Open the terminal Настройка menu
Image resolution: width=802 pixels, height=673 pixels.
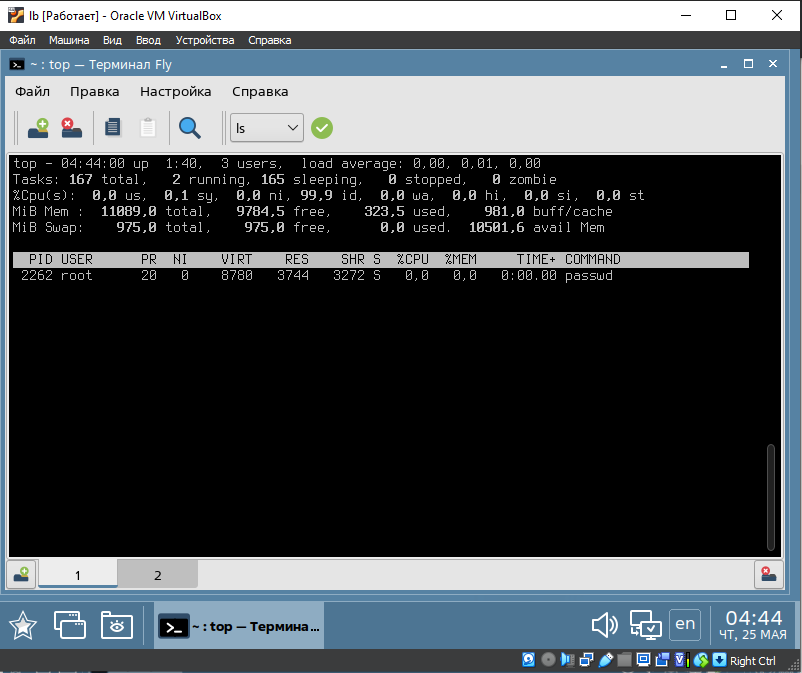tap(175, 92)
